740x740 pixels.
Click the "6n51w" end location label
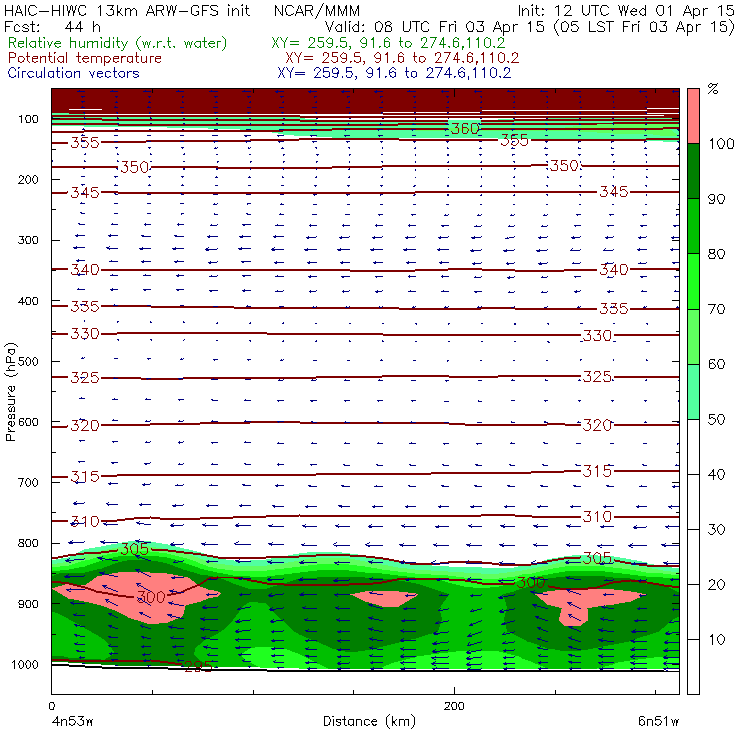pos(658,722)
